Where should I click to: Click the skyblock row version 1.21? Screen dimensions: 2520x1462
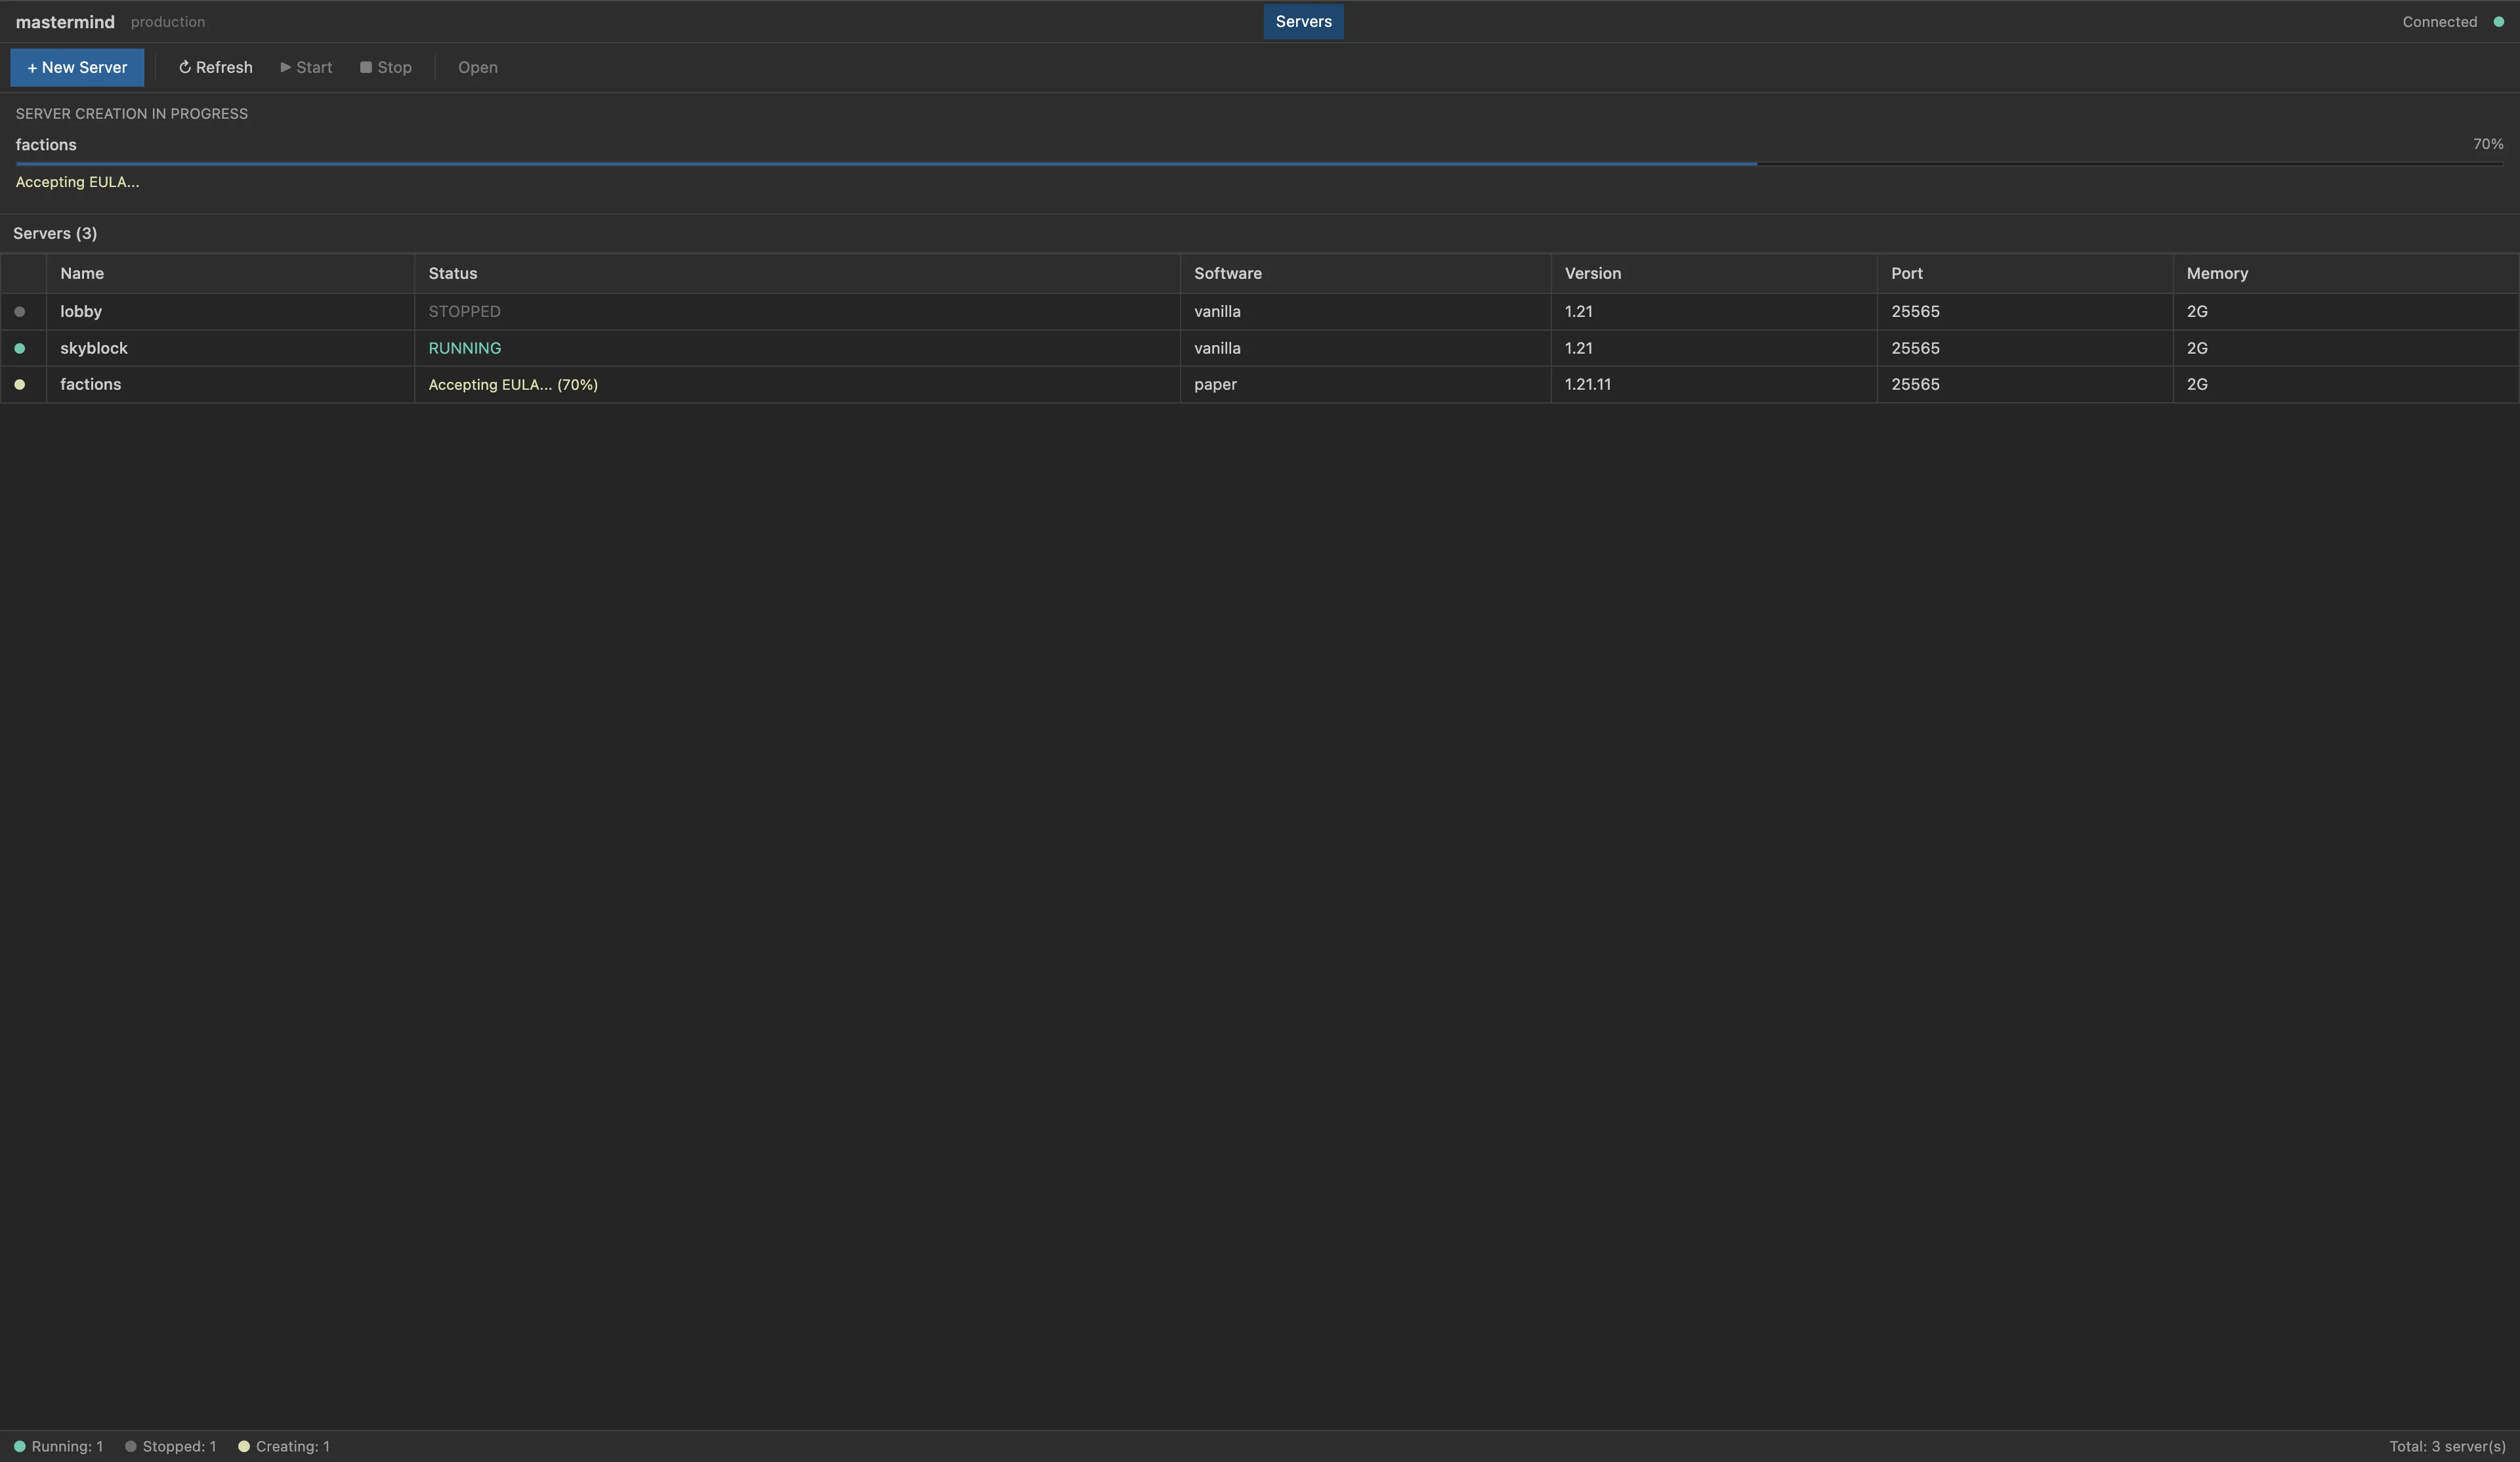coord(1714,348)
